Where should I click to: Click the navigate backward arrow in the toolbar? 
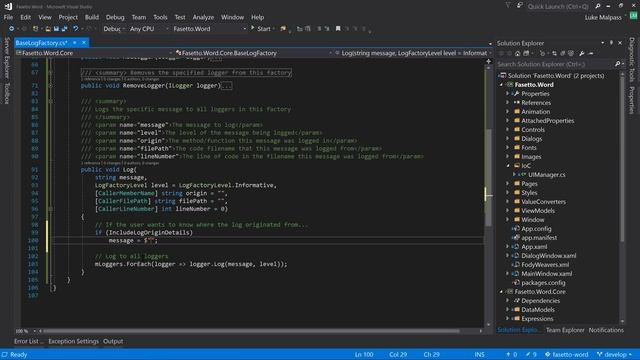pyautogui.click(x=11, y=29)
